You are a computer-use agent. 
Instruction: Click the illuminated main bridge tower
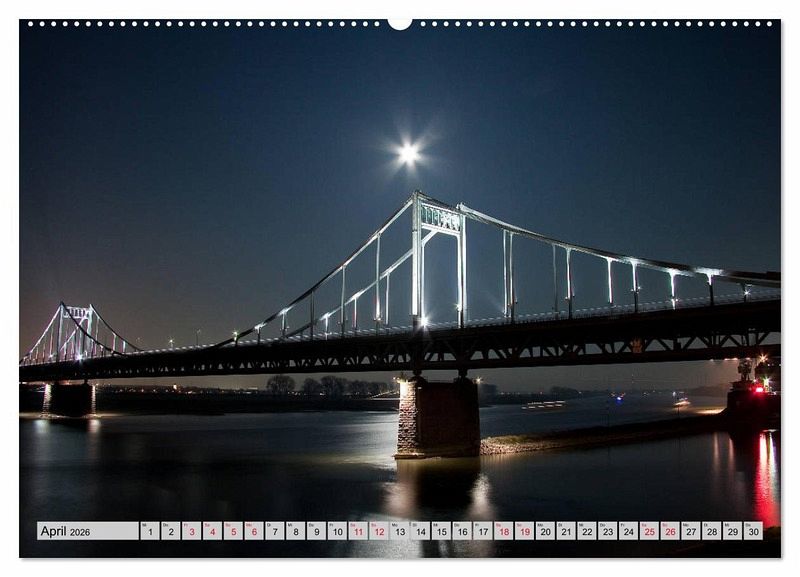coord(439,260)
